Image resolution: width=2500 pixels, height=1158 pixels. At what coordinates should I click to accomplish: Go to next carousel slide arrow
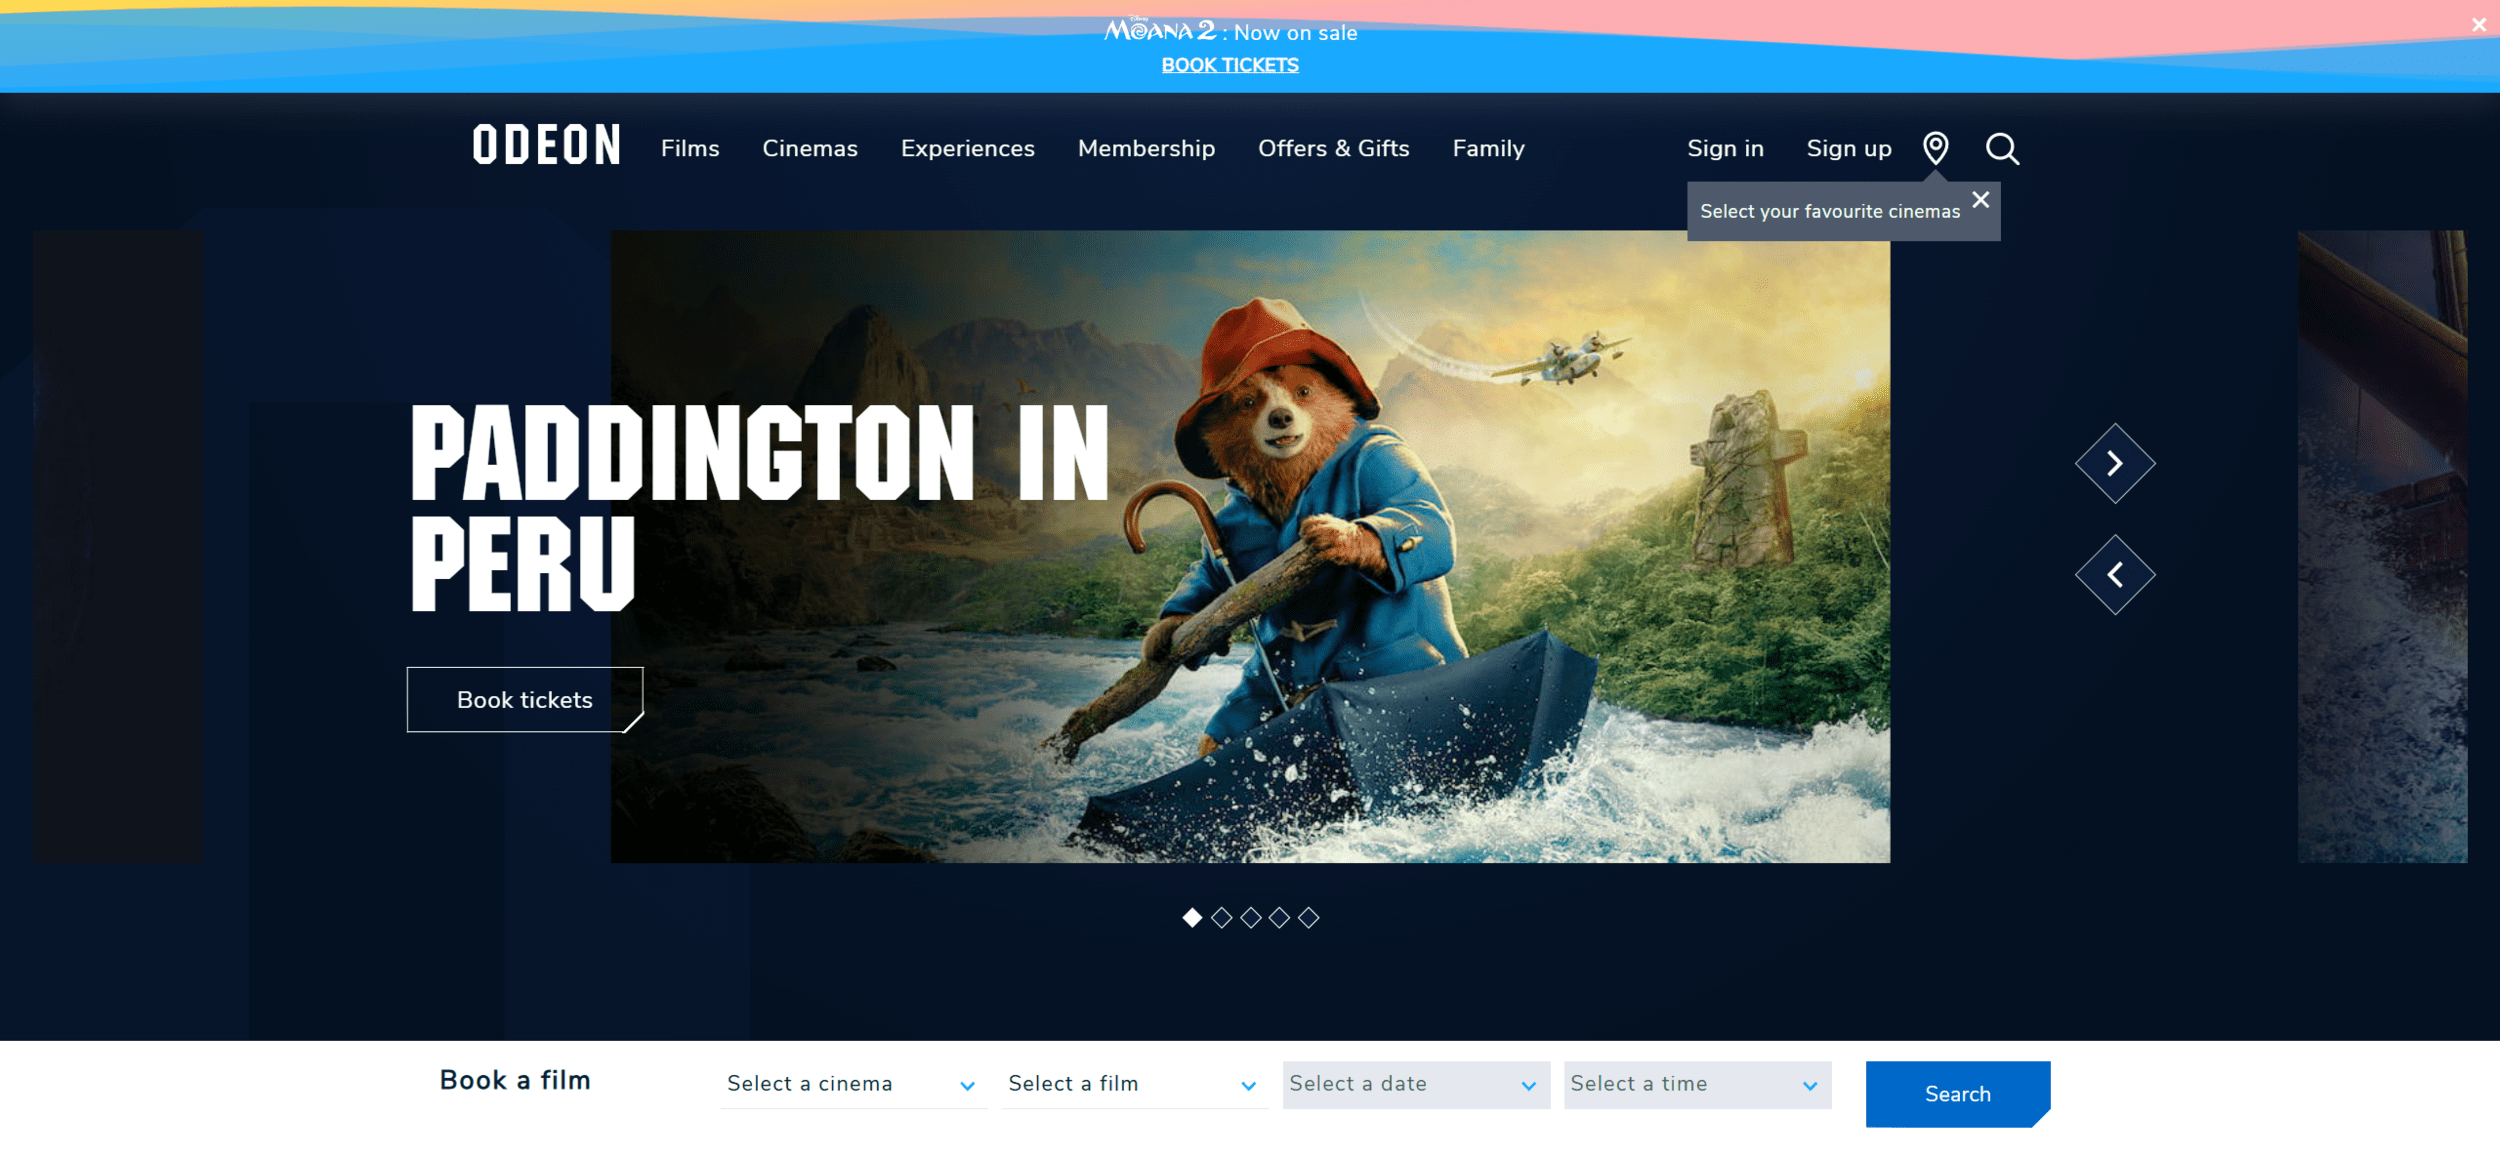point(2114,463)
